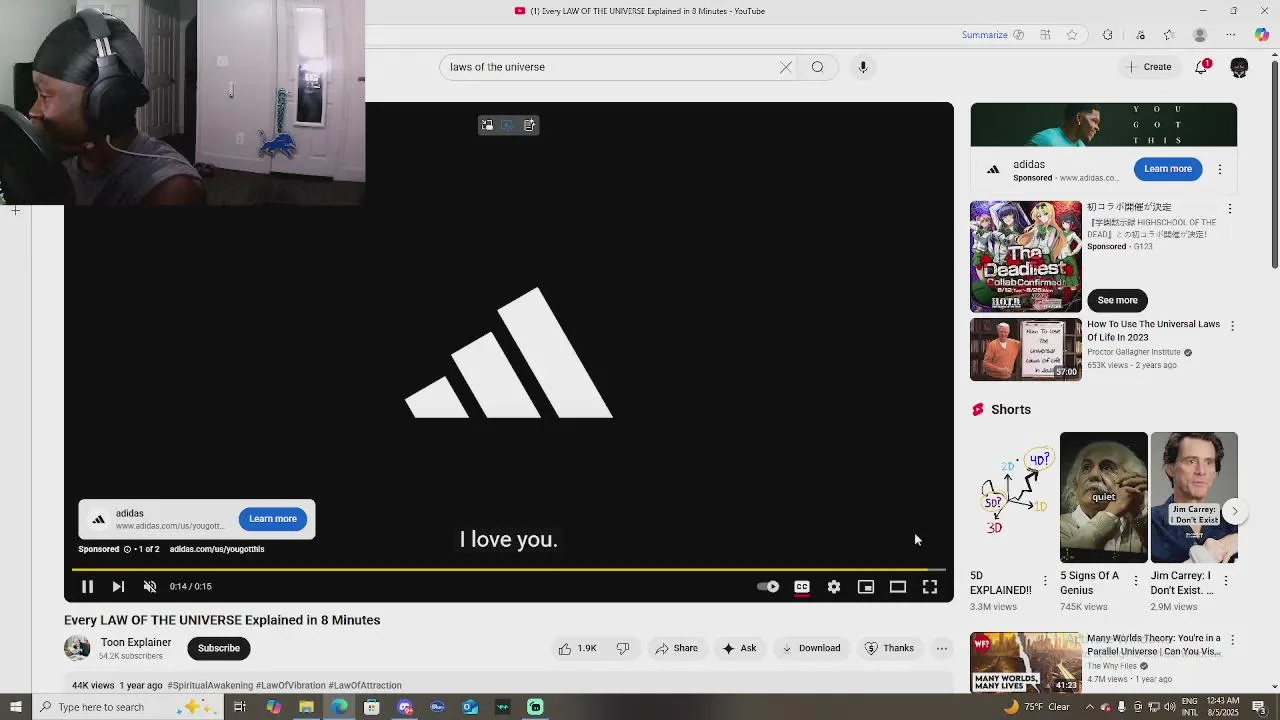Open Many Worlds Theory video thumbnail
1280x720 pixels.
(1025, 661)
